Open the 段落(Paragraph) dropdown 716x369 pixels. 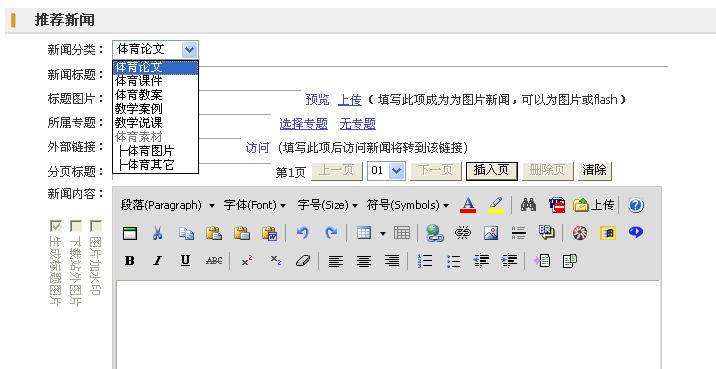coord(168,205)
